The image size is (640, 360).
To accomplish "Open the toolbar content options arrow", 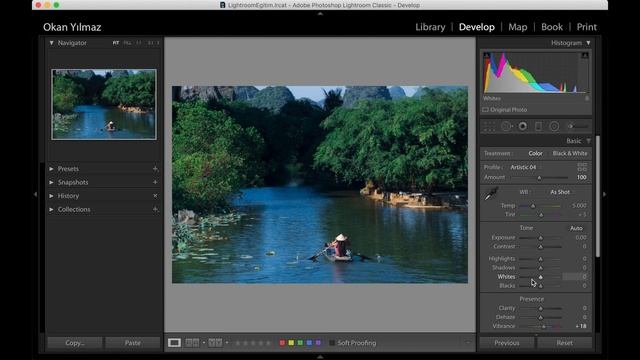I will [468, 343].
